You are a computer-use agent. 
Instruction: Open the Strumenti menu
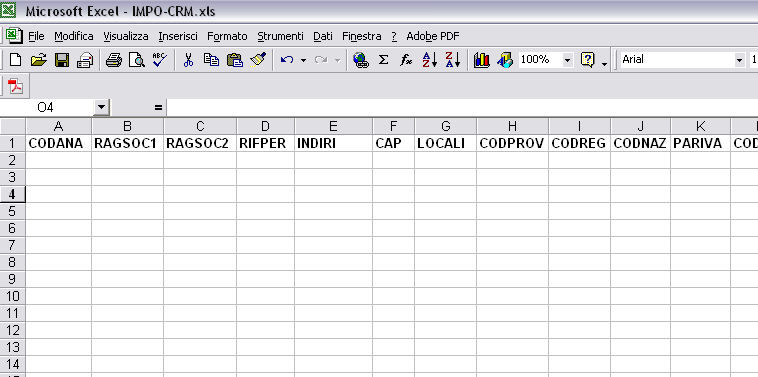pos(280,36)
